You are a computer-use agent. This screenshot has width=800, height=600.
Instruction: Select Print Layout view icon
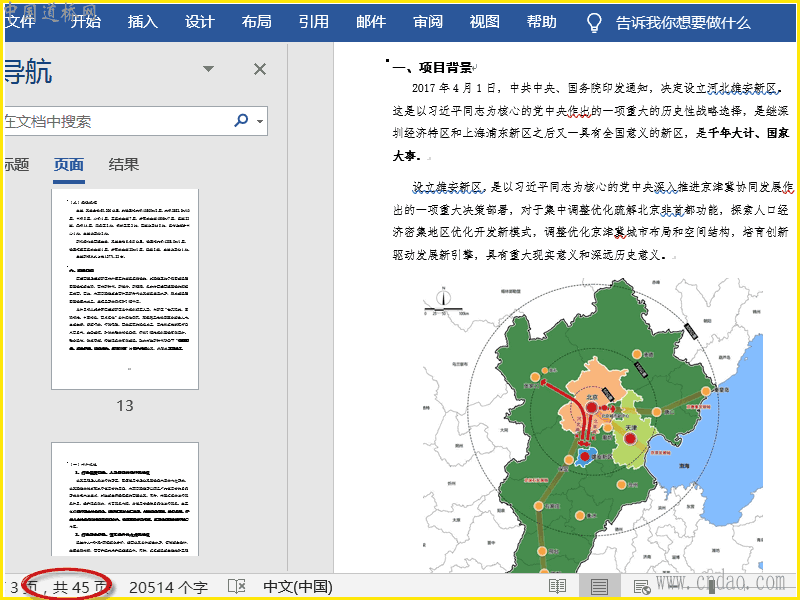(x=599, y=587)
